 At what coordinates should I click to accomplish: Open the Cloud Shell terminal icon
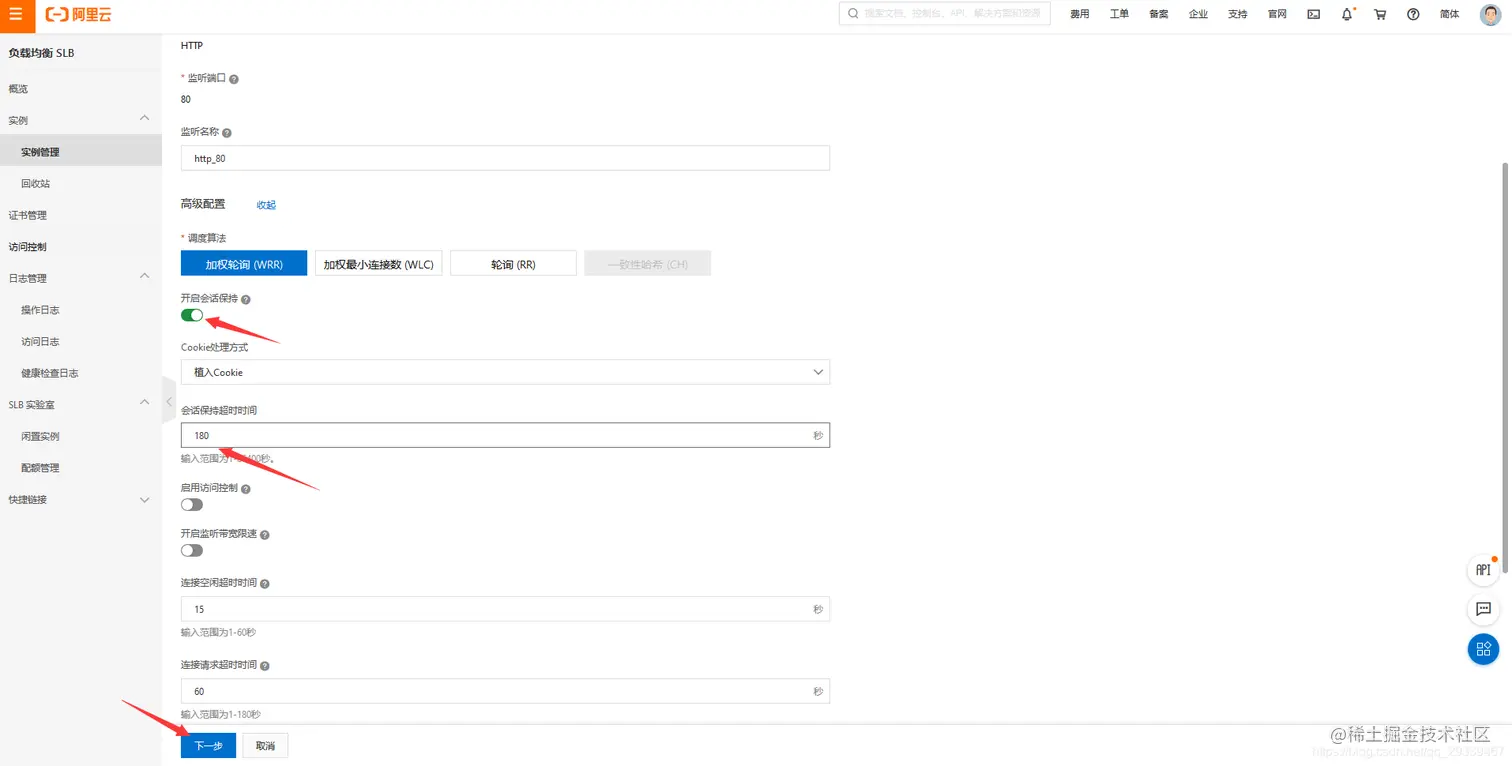point(1314,14)
